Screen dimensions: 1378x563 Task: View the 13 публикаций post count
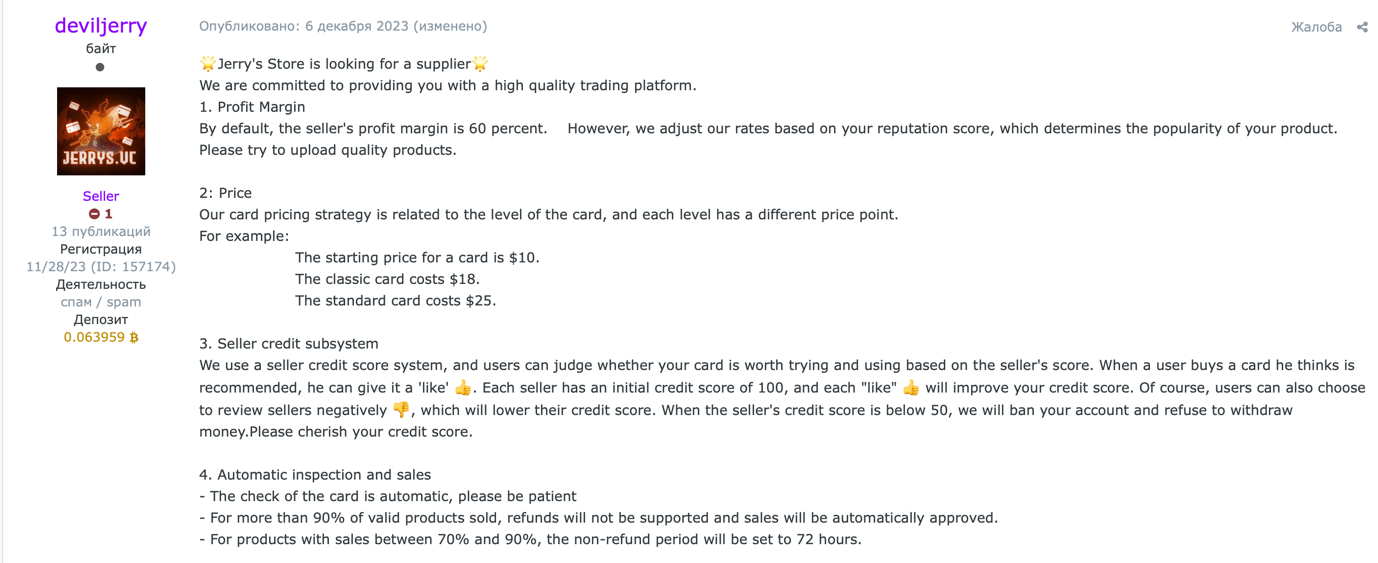pyautogui.click(x=101, y=231)
